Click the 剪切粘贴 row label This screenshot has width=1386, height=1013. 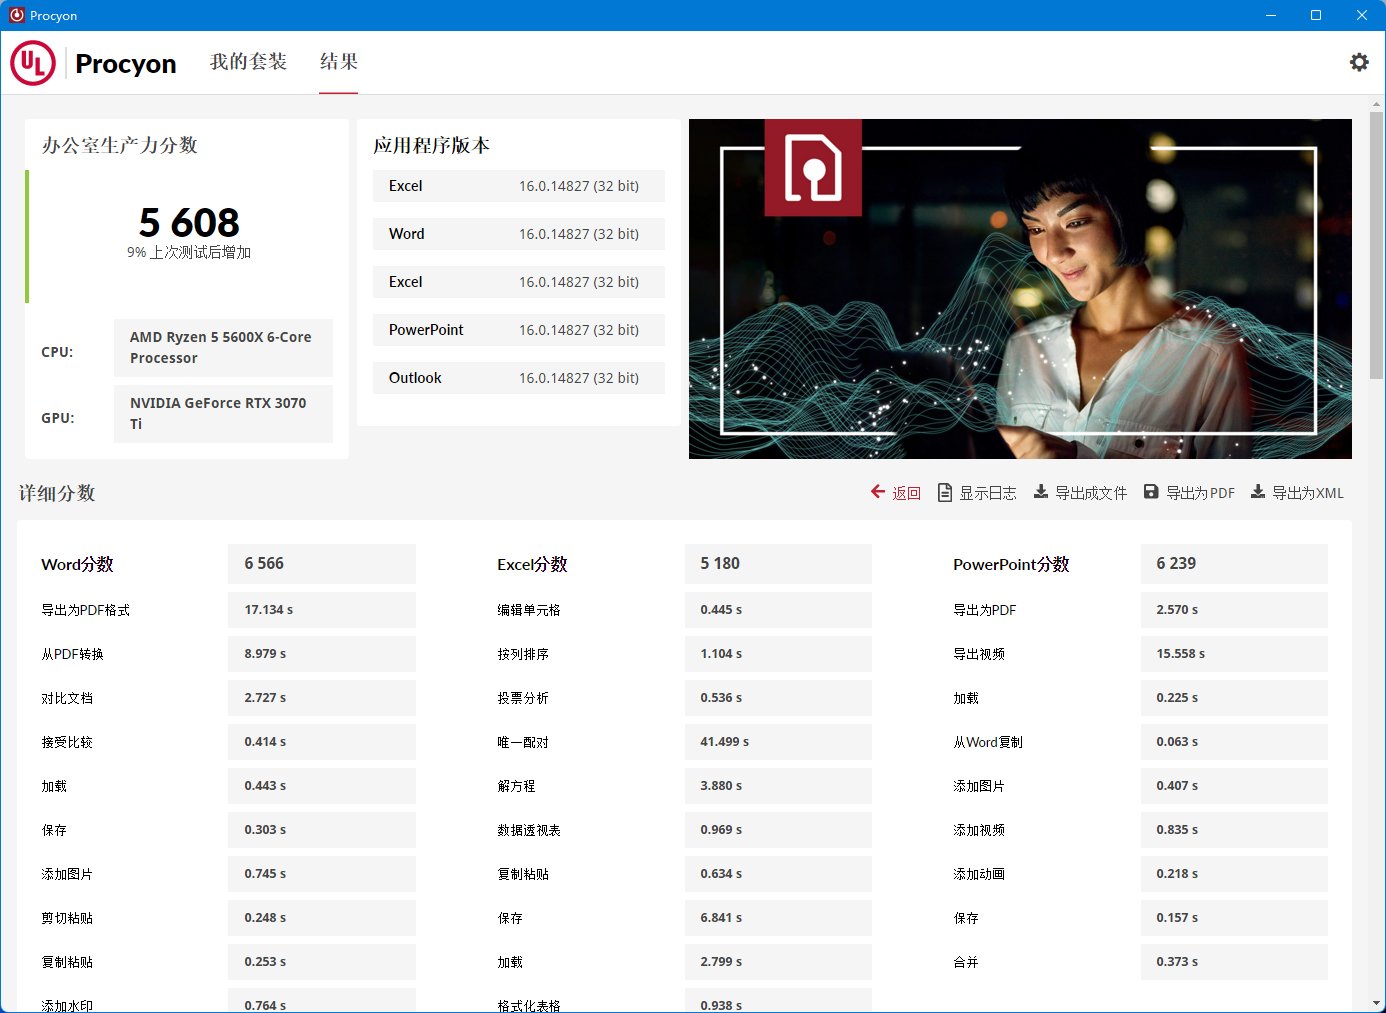tap(67, 918)
